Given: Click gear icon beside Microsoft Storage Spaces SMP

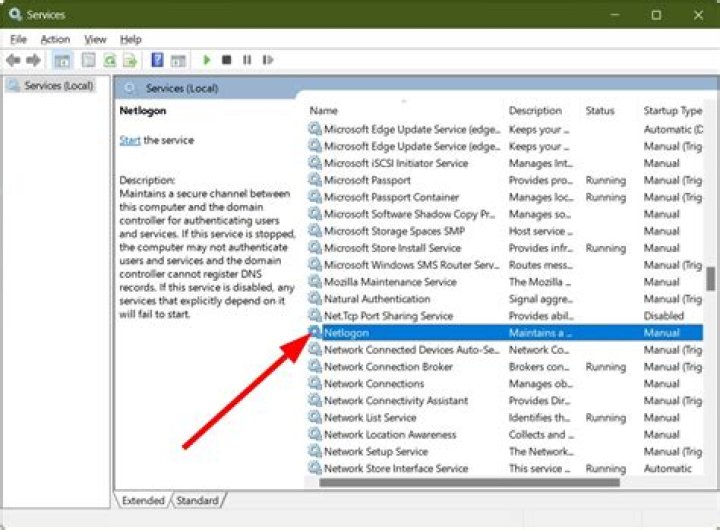Looking at the screenshot, I should 315,230.
